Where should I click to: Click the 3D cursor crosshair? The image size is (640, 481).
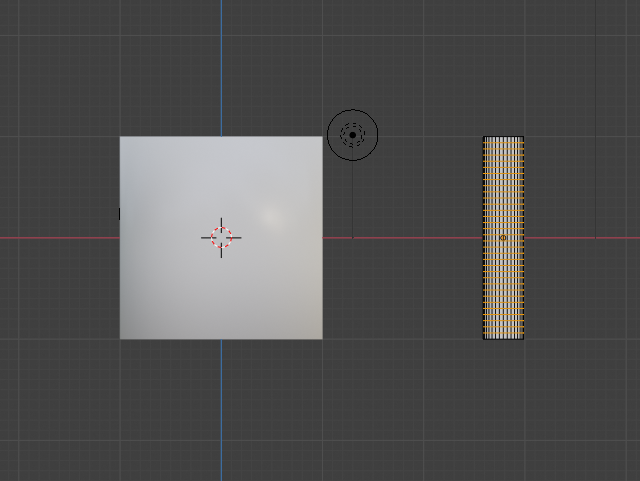[221, 237]
